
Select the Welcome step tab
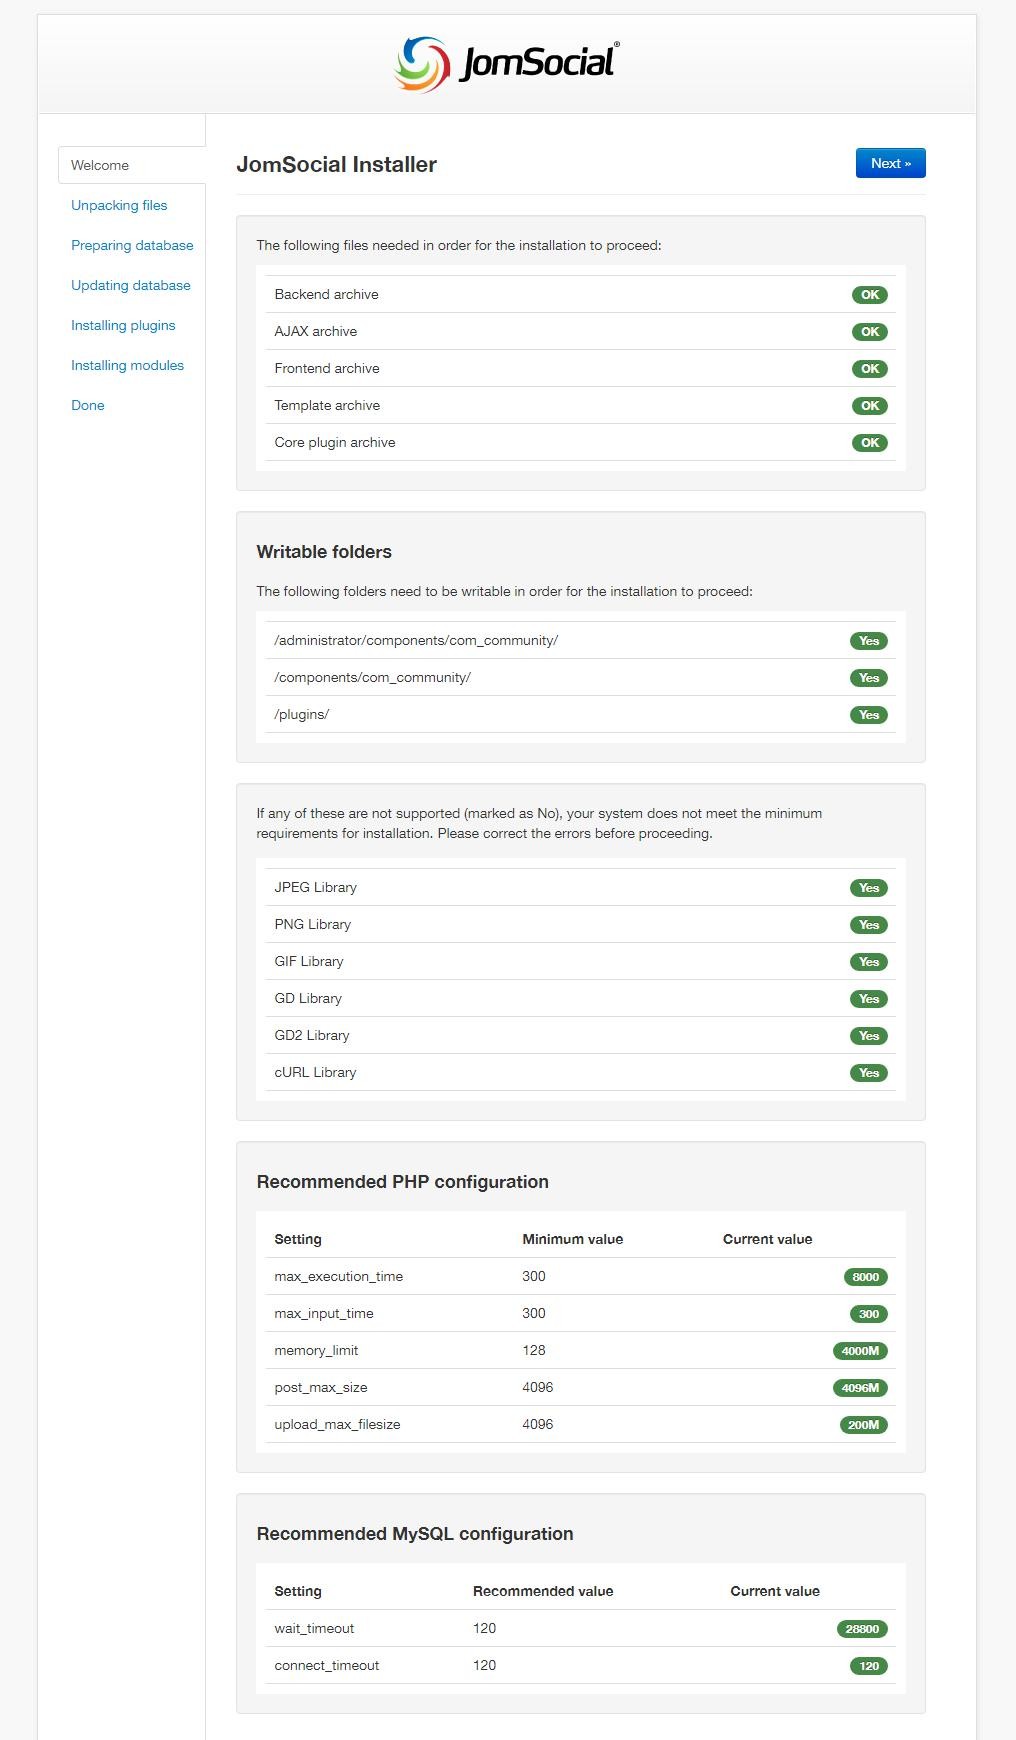coord(100,165)
